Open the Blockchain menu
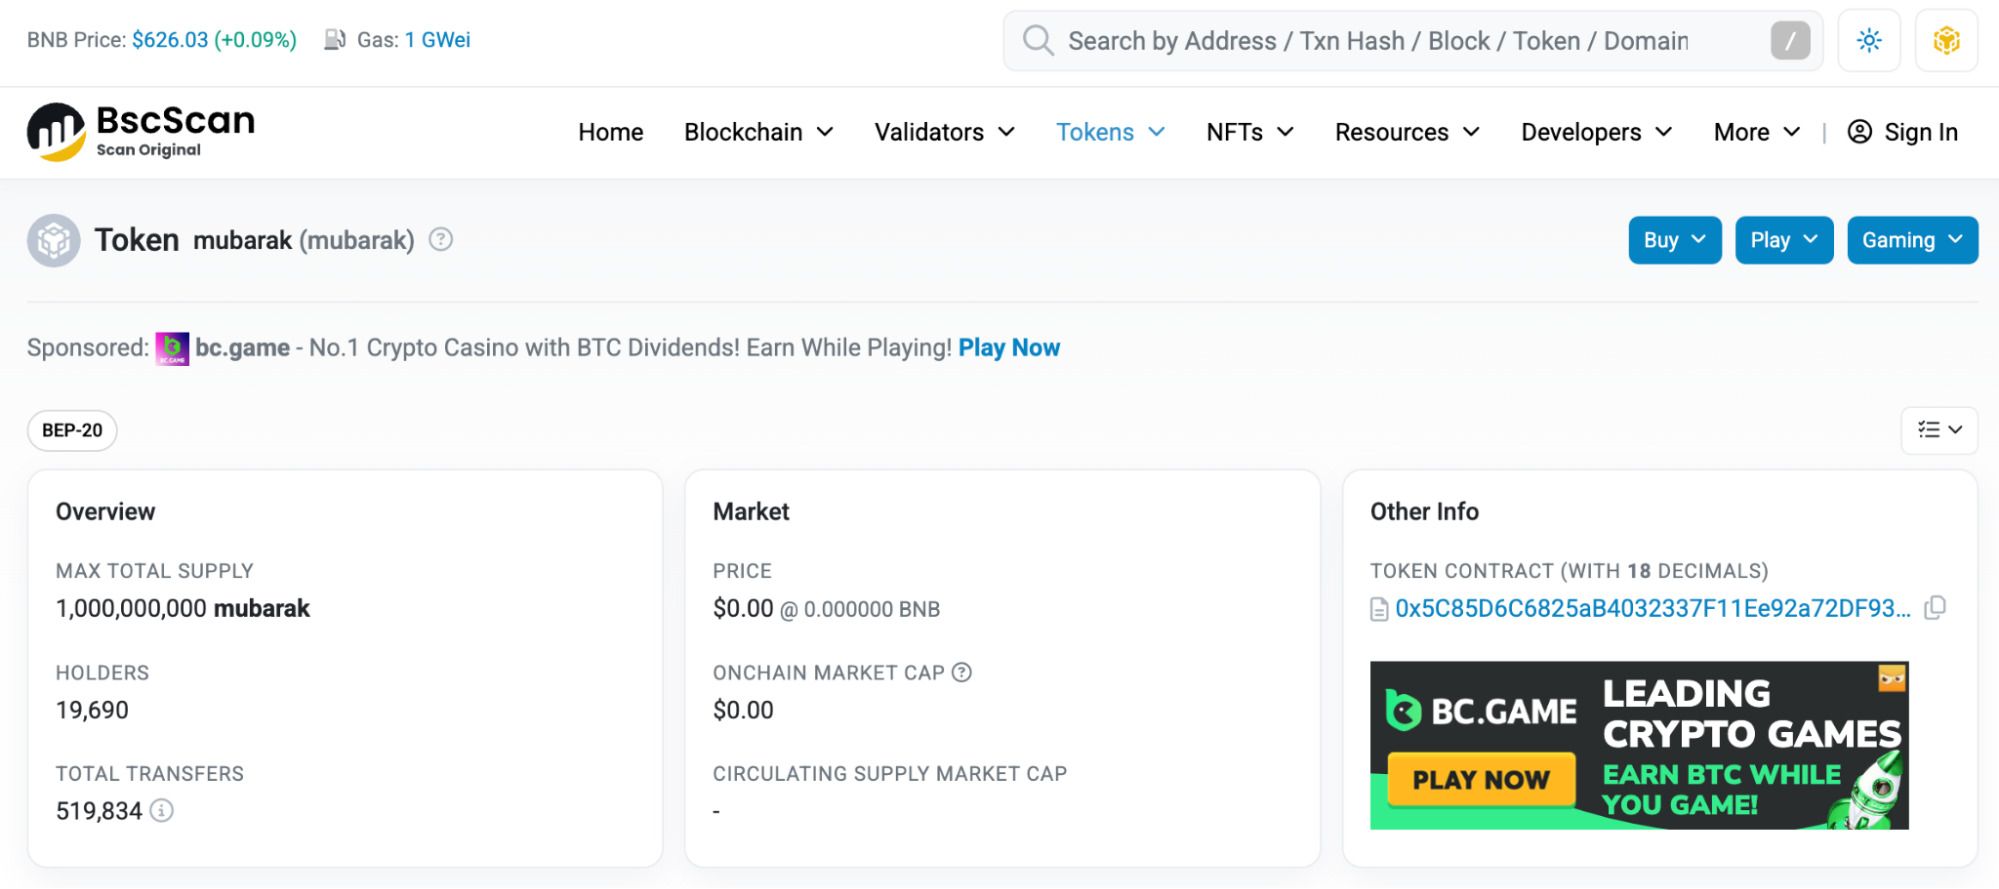The image size is (1999, 889). (x=758, y=132)
